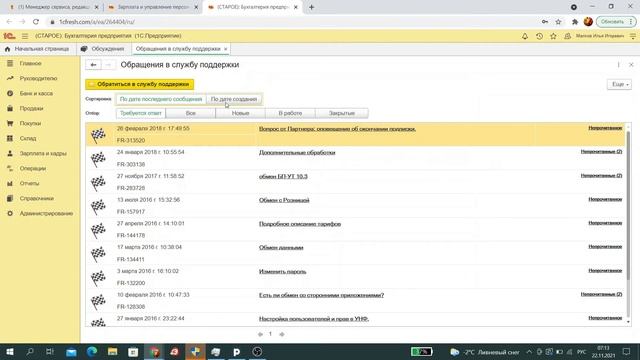Open first ticket about окончании подписки
The height and width of the screenshot is (360, 640).
pyautogui.click(x=337, y=129)
